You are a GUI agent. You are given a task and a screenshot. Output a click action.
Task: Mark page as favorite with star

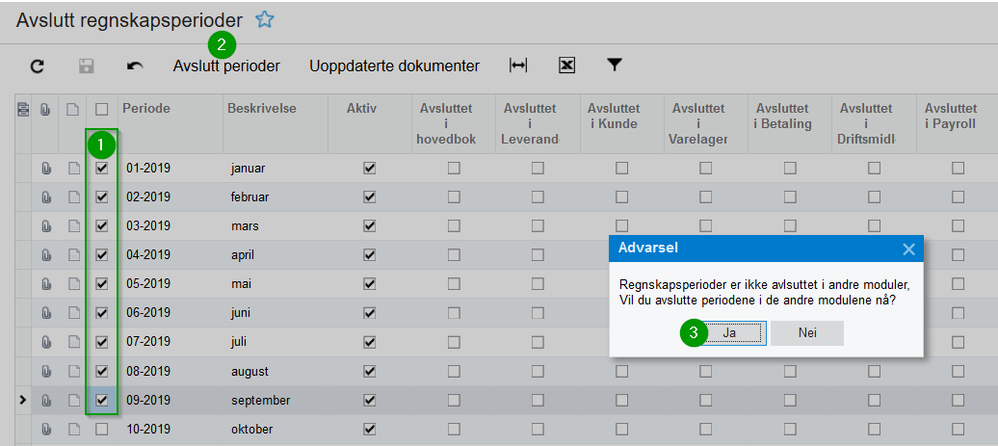pyautogui.click(x=265, y=19)
